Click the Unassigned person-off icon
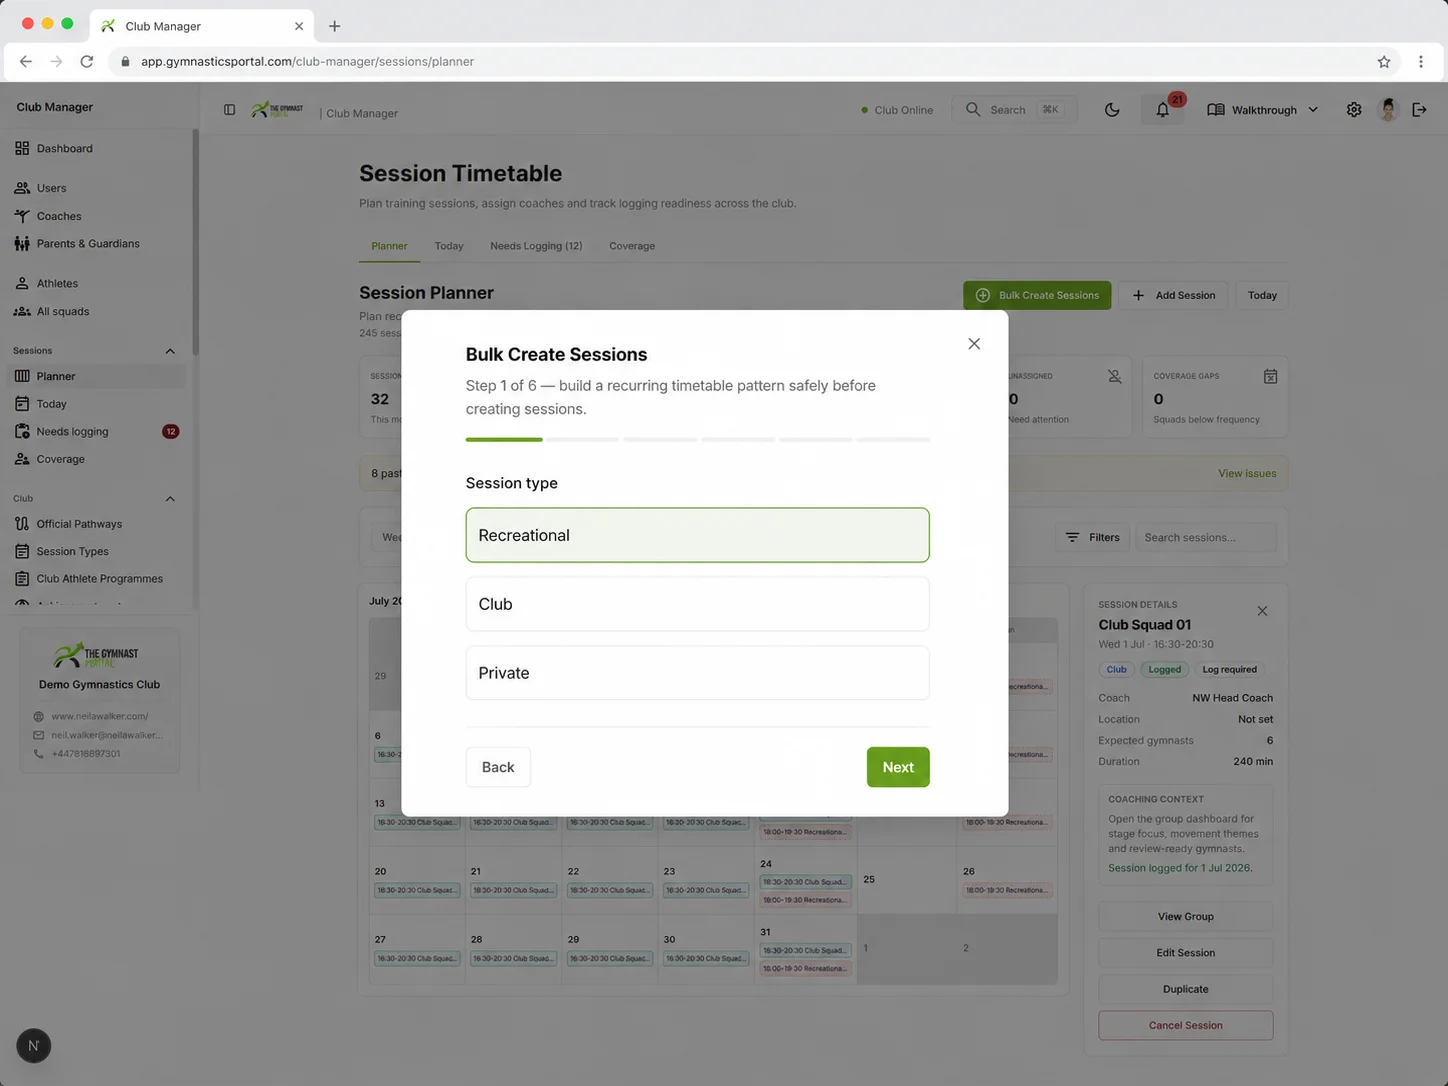Viewport: 1448px width, 1086px height. [x=1114, y=377]
